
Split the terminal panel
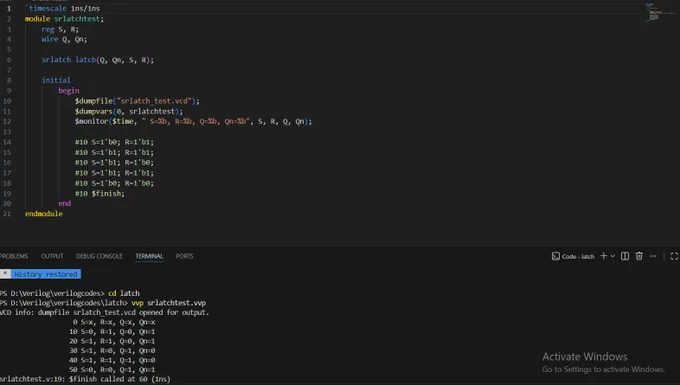[625, 256]
